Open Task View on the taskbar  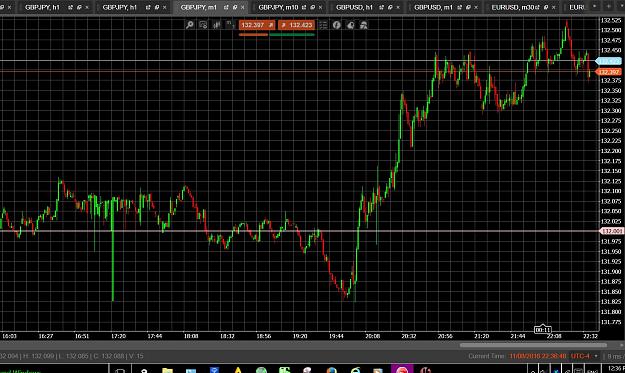click(x=120, y=371)
